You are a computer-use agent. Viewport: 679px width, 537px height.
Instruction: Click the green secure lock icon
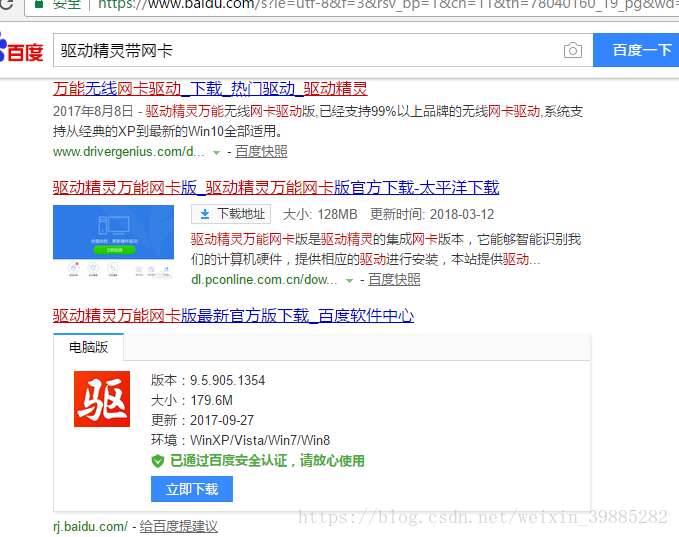[39, 4]
